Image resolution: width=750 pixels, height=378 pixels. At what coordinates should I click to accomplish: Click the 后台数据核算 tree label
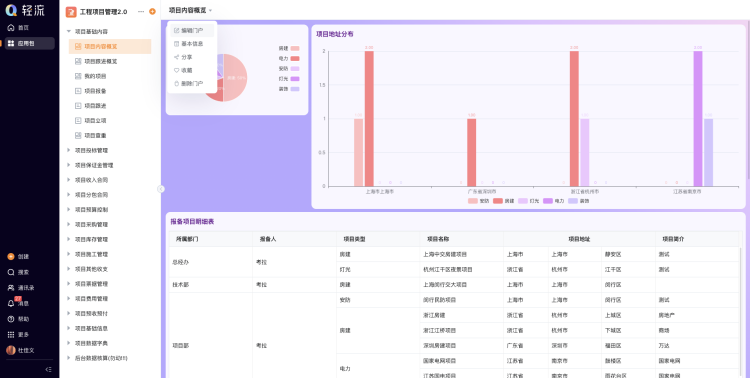(x=101, y=358)
